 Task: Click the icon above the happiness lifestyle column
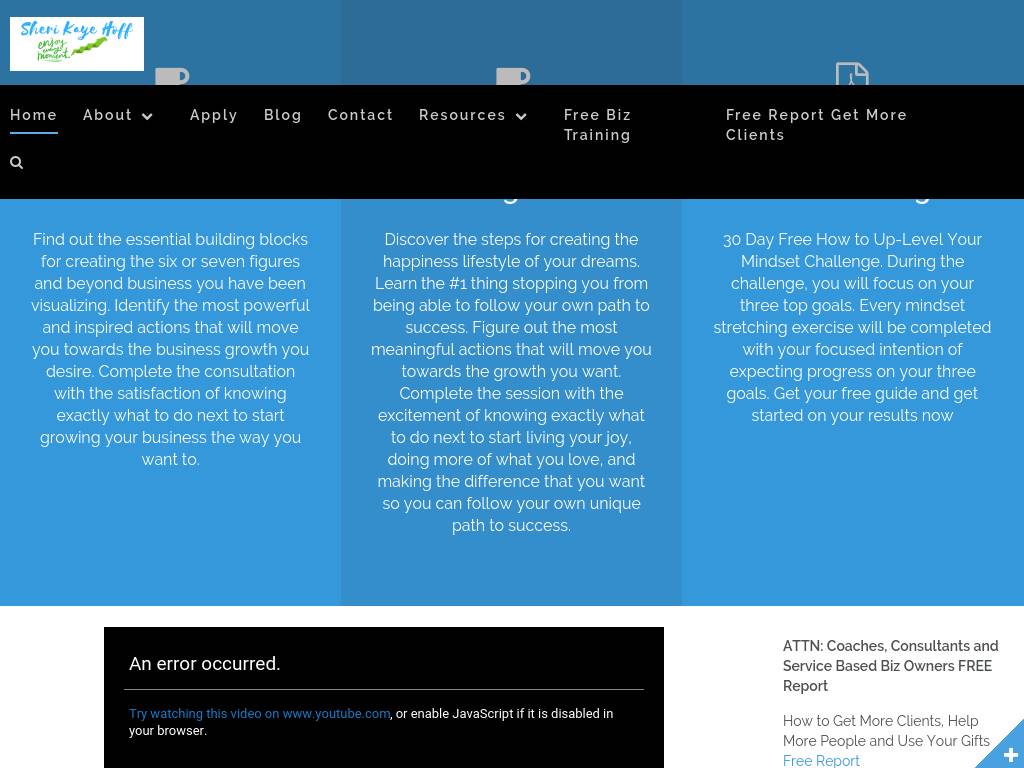coord(513,77)
